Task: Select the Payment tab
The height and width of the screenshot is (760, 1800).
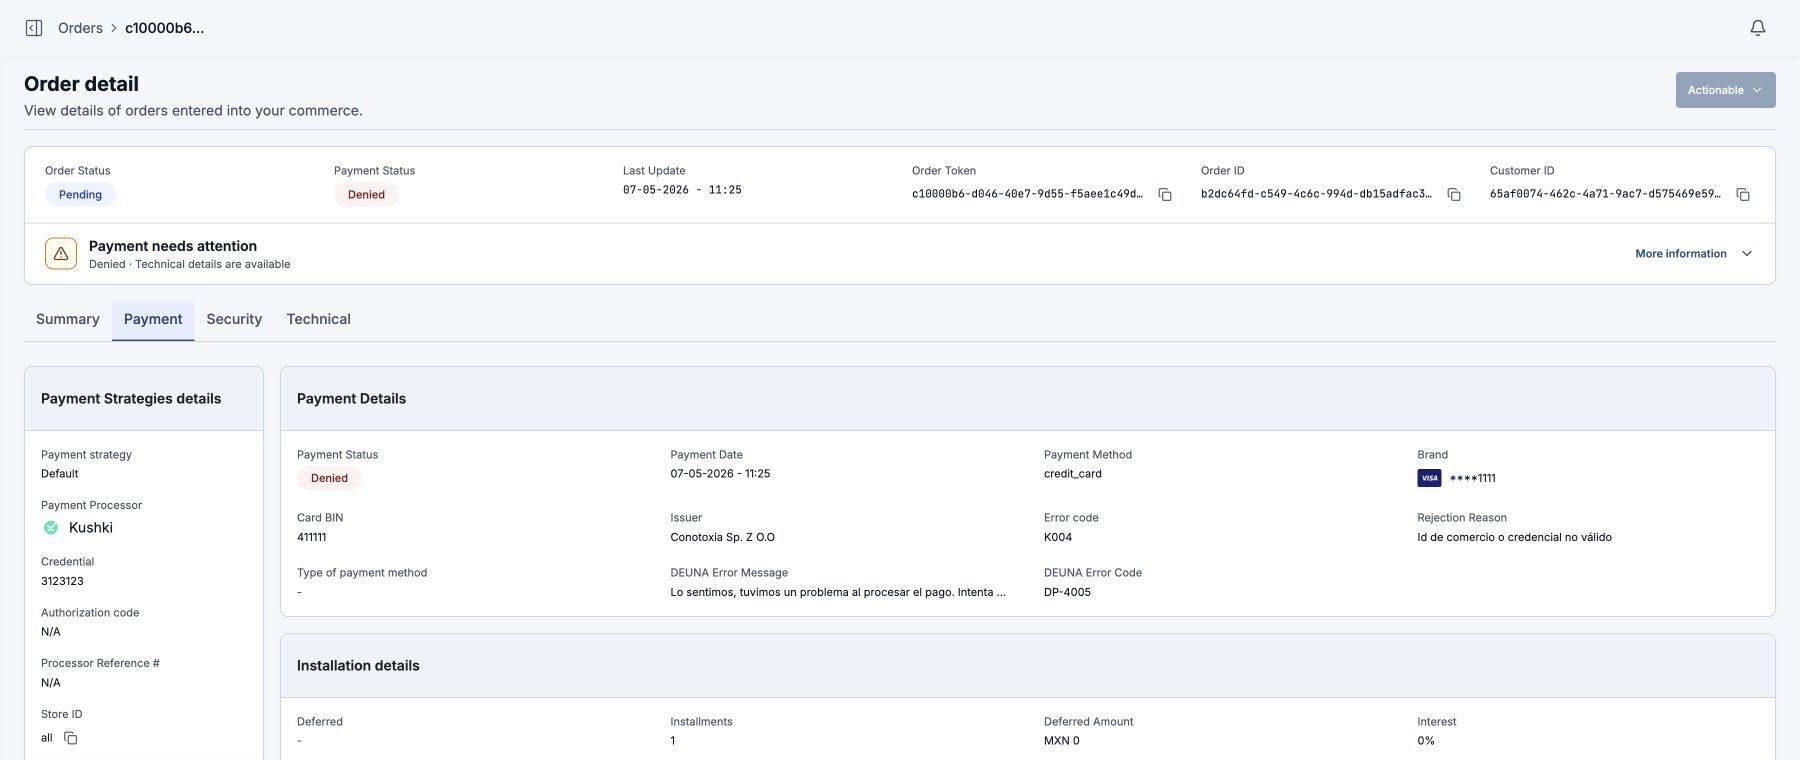Action: (x=153, y=319)
